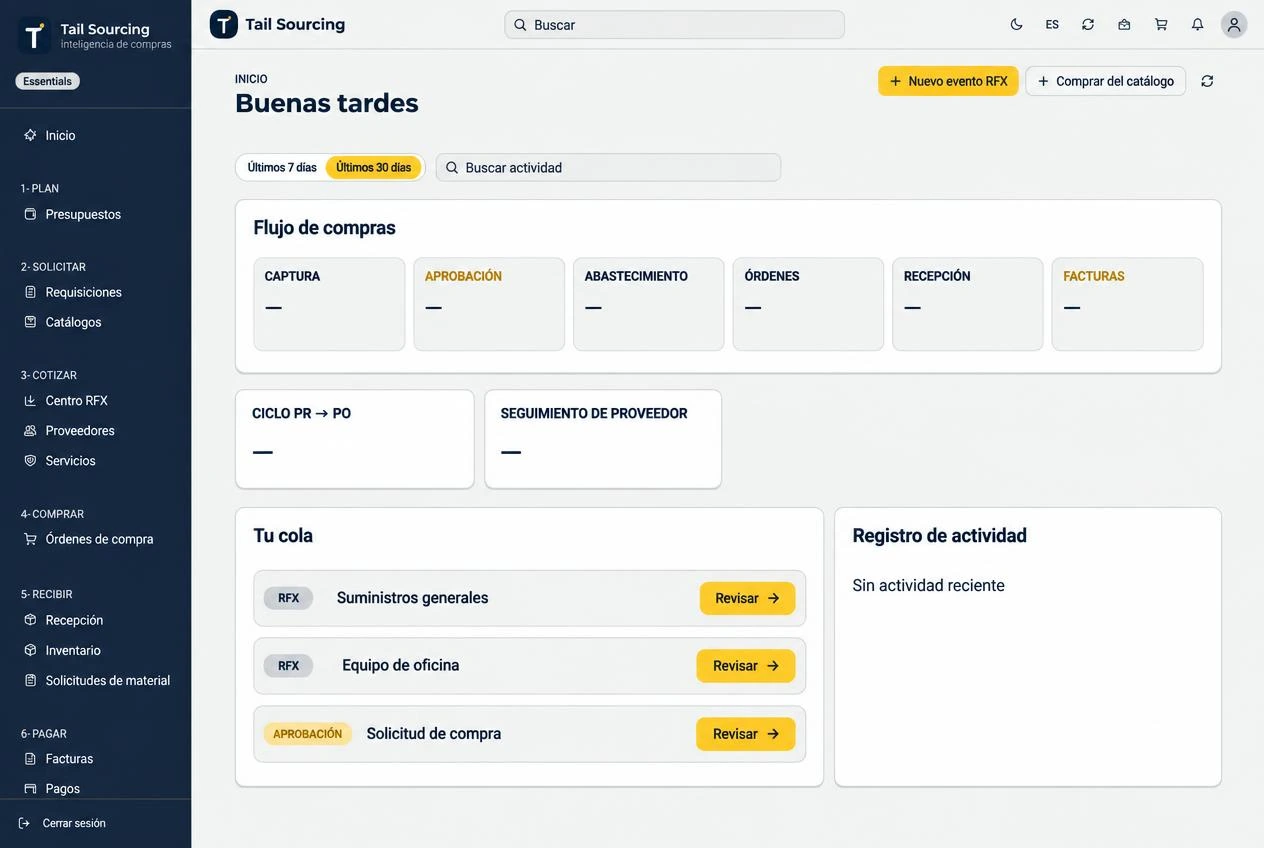The width and height of the screenshot is (1264, 848).
Task: Click the CICLO PR → PO card
Action: [354, 439]
